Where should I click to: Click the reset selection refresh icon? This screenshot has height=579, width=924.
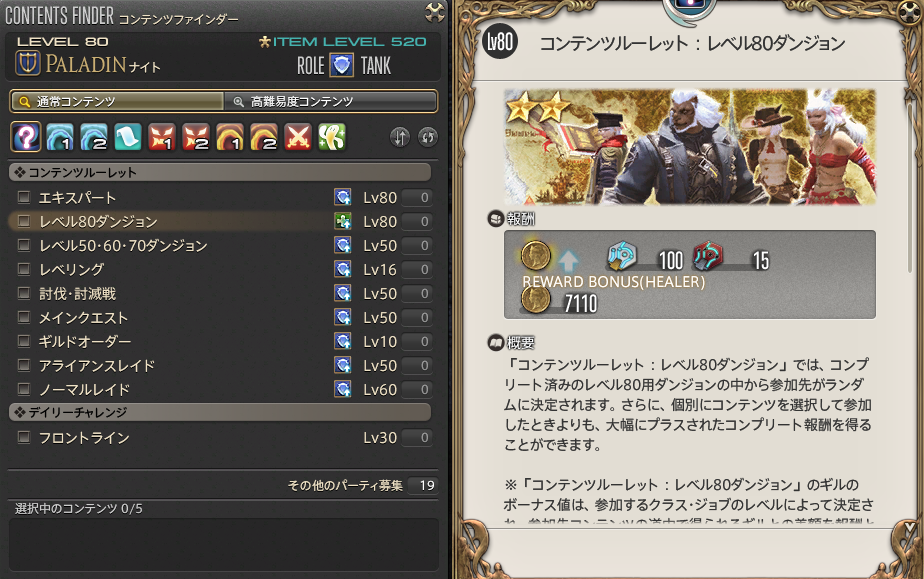coord(428,137)
